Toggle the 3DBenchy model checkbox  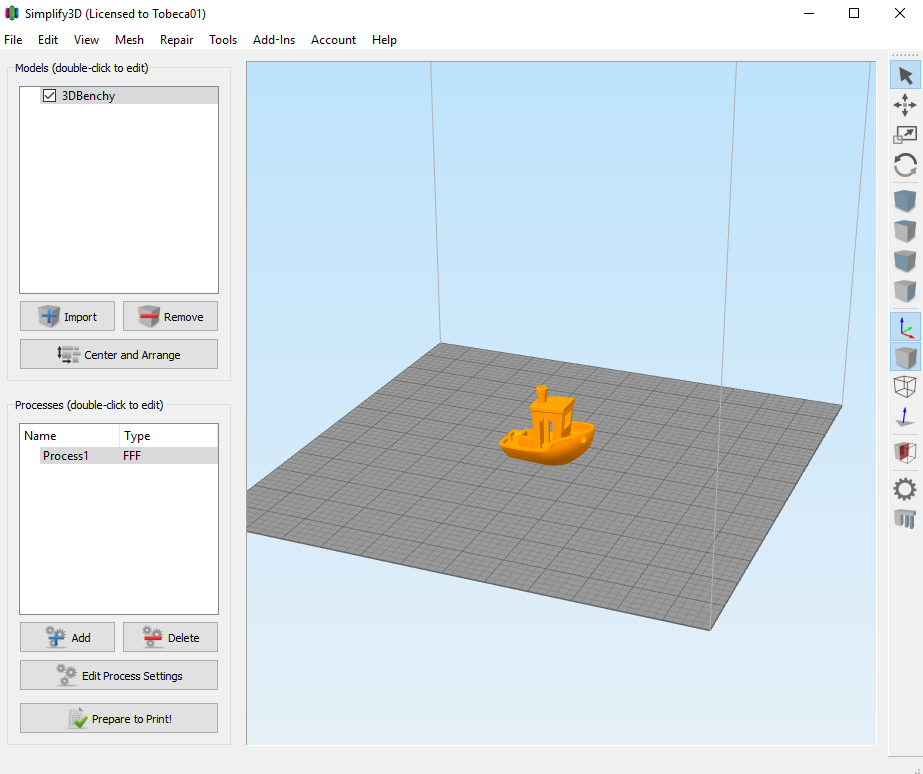49,95
